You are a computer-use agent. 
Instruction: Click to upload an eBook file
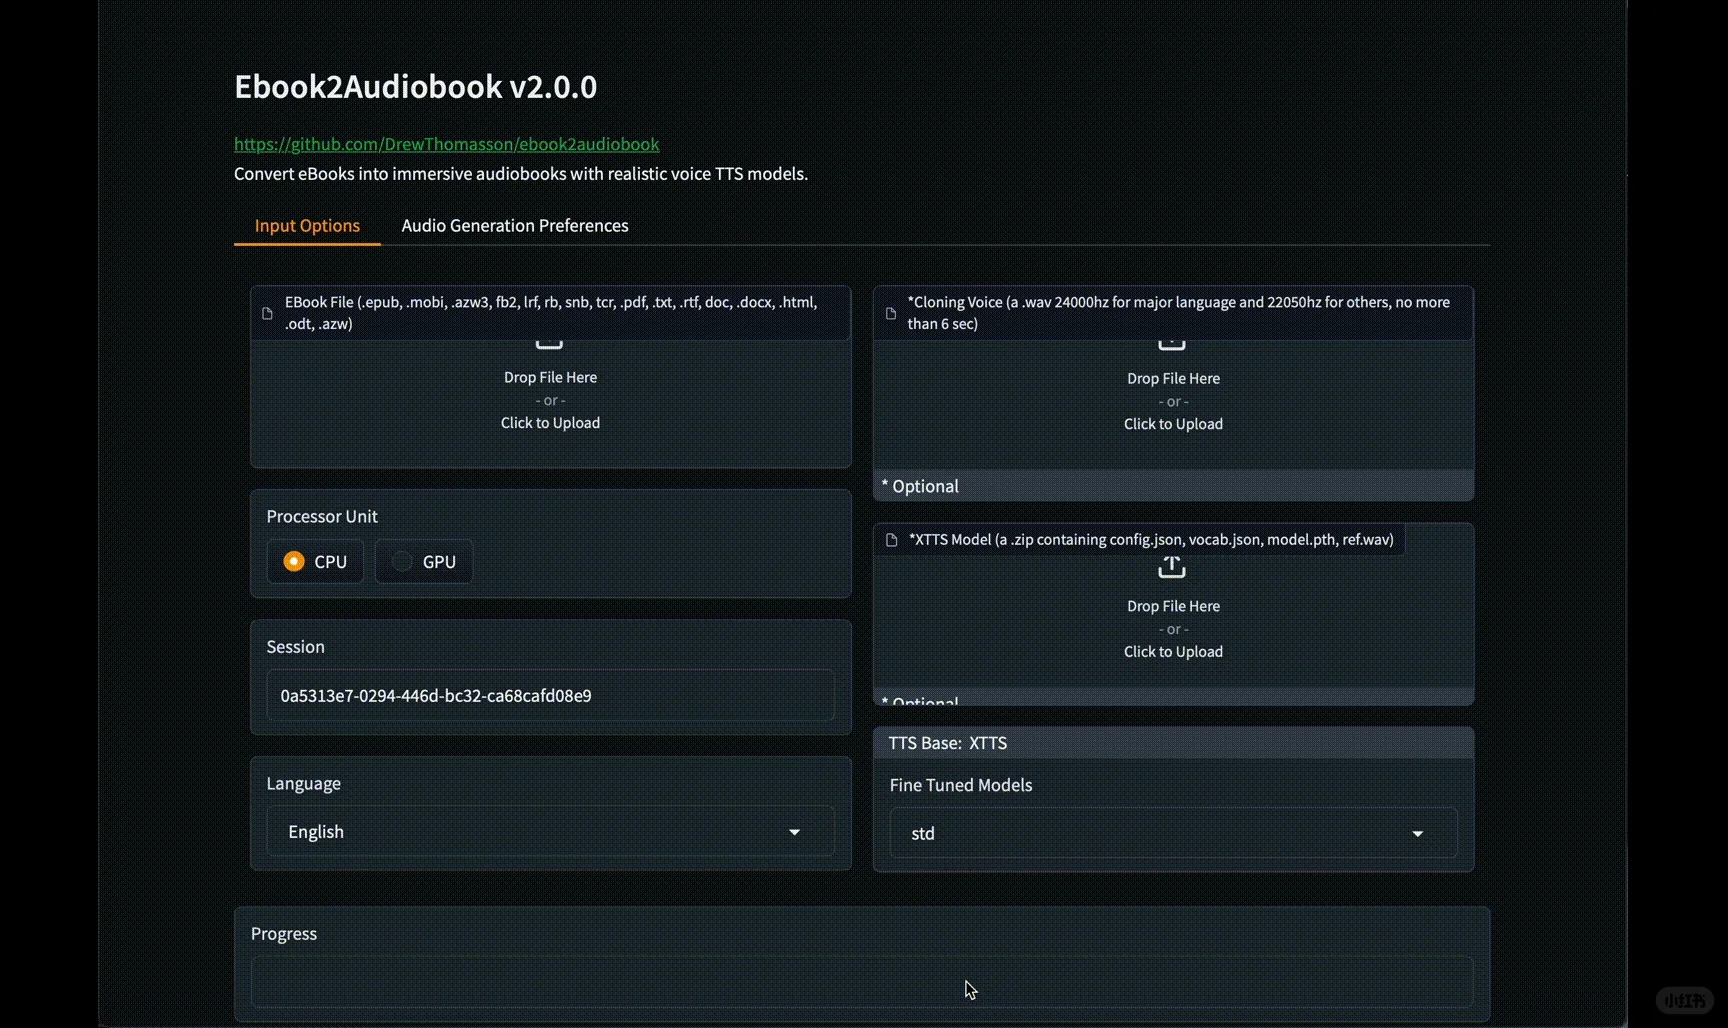click(550, 423)
